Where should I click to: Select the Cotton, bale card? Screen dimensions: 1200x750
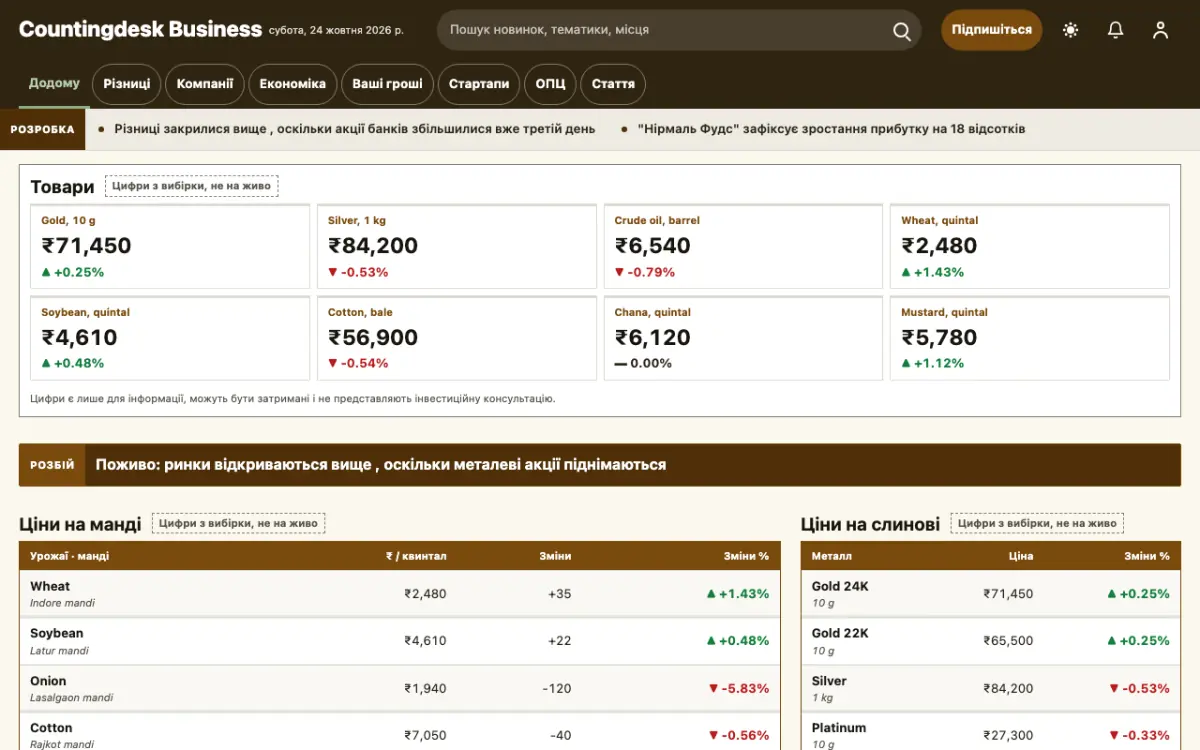[457, 338]
